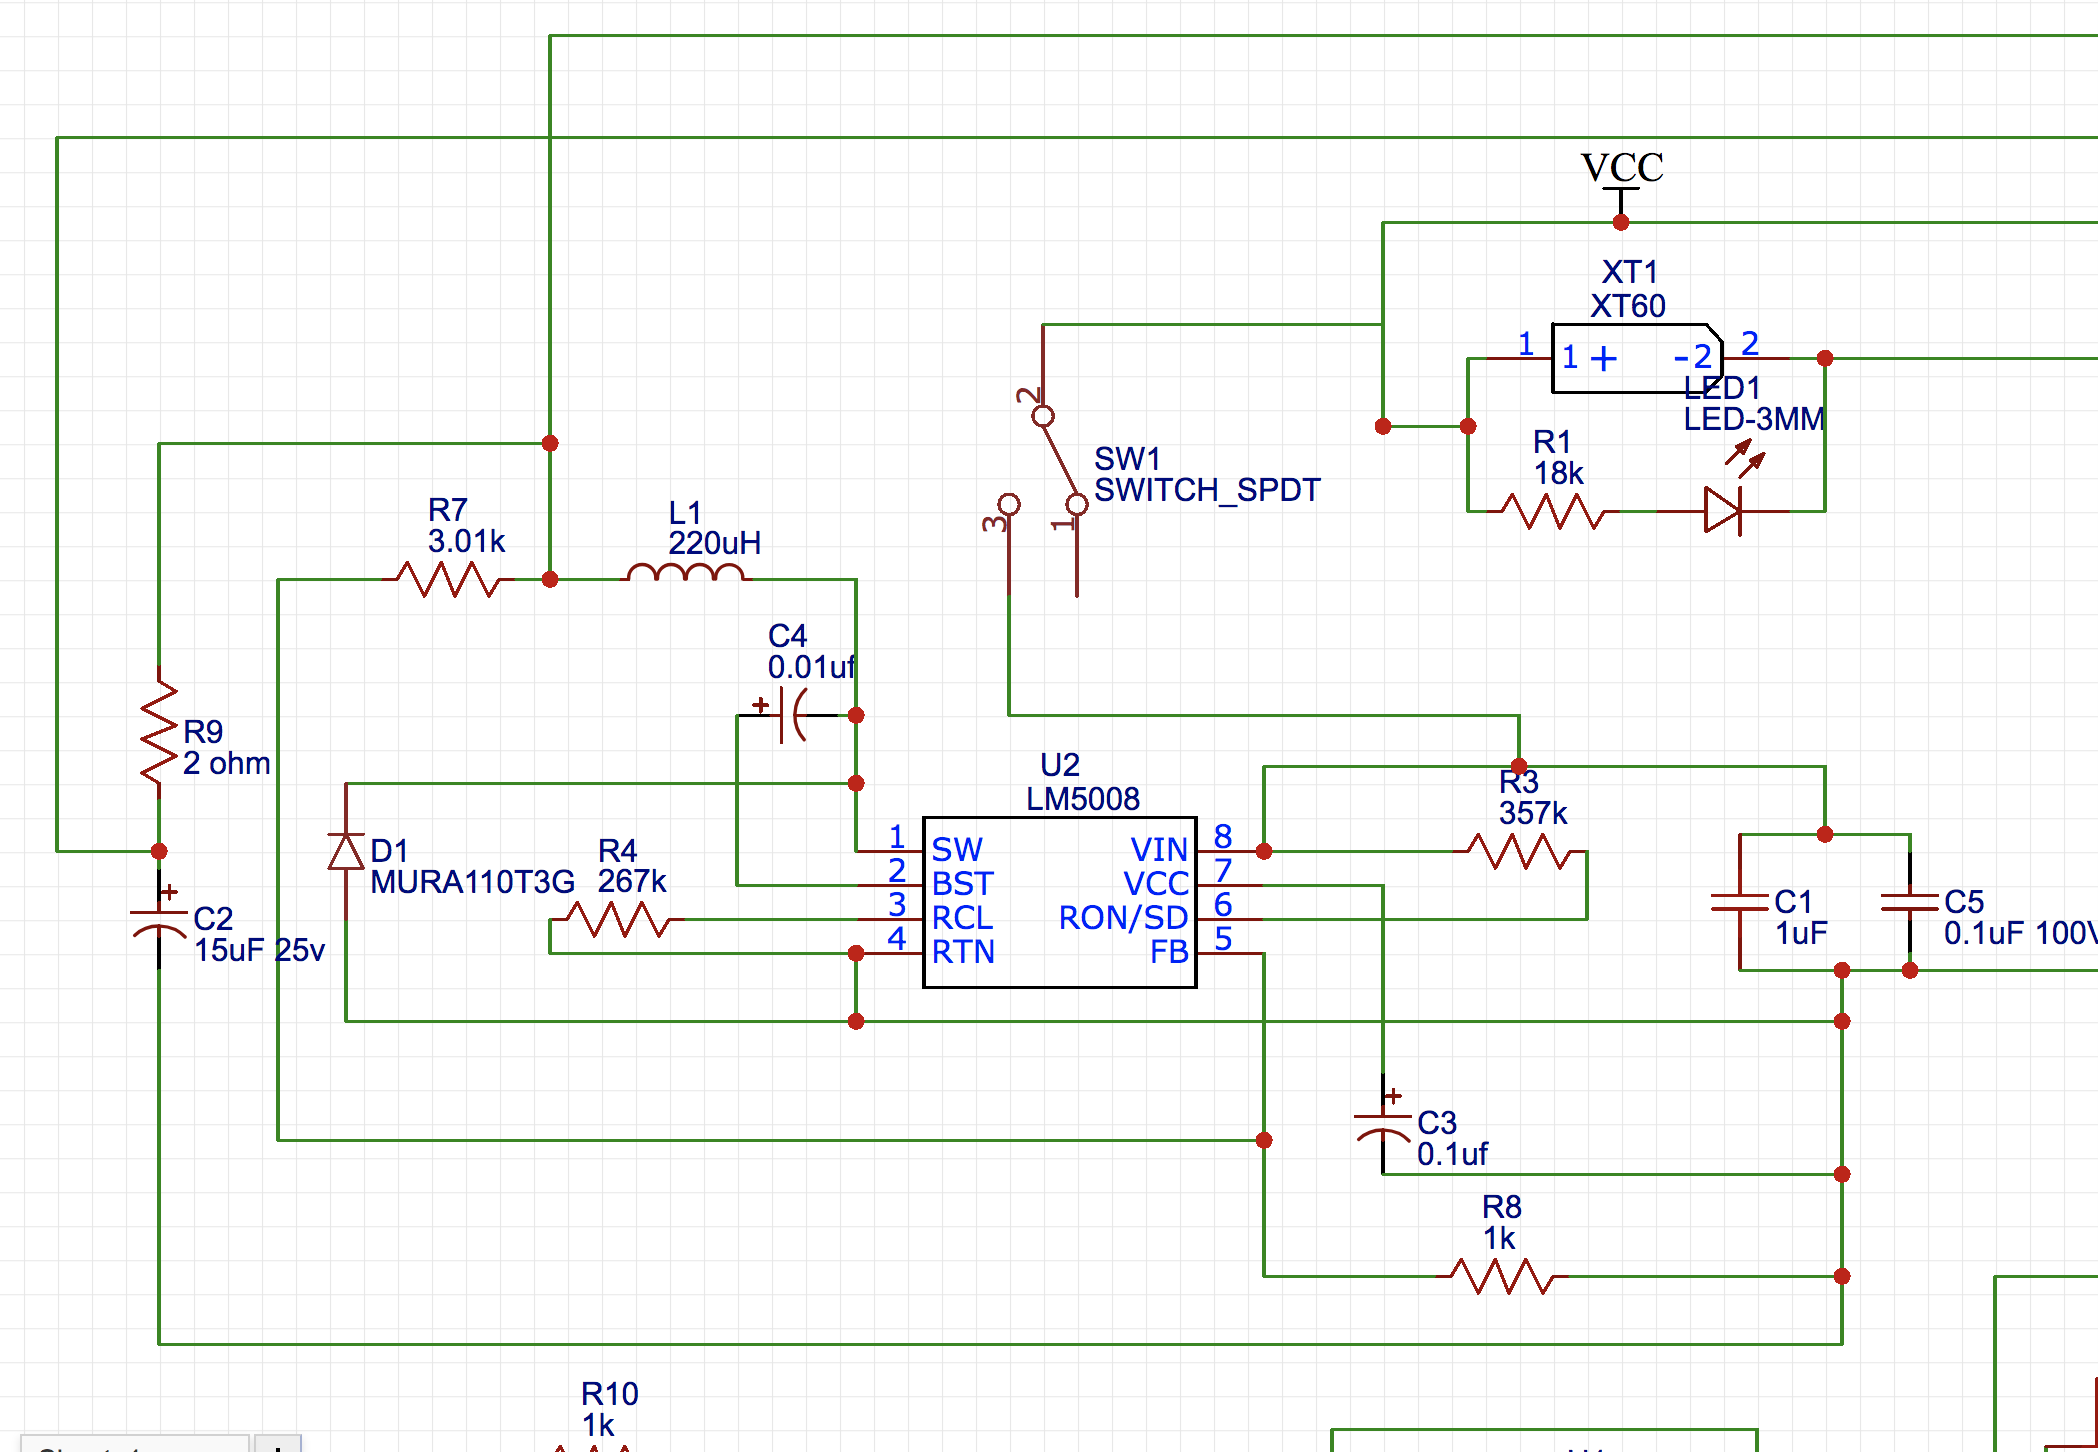The image size is (2098, 1452).
Task: Click the SWITCH_SPDT label text
Action: point(1207,490)
